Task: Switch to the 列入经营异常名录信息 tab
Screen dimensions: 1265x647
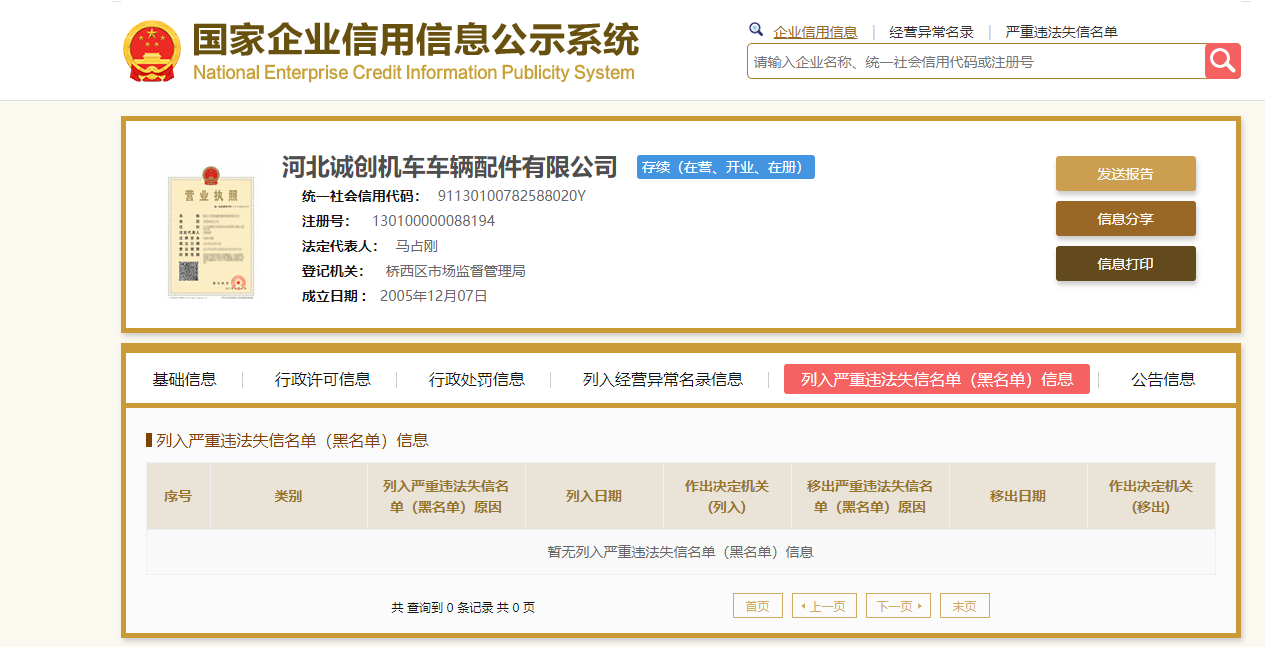Action: pyautogui.click(x=663, y=379)
